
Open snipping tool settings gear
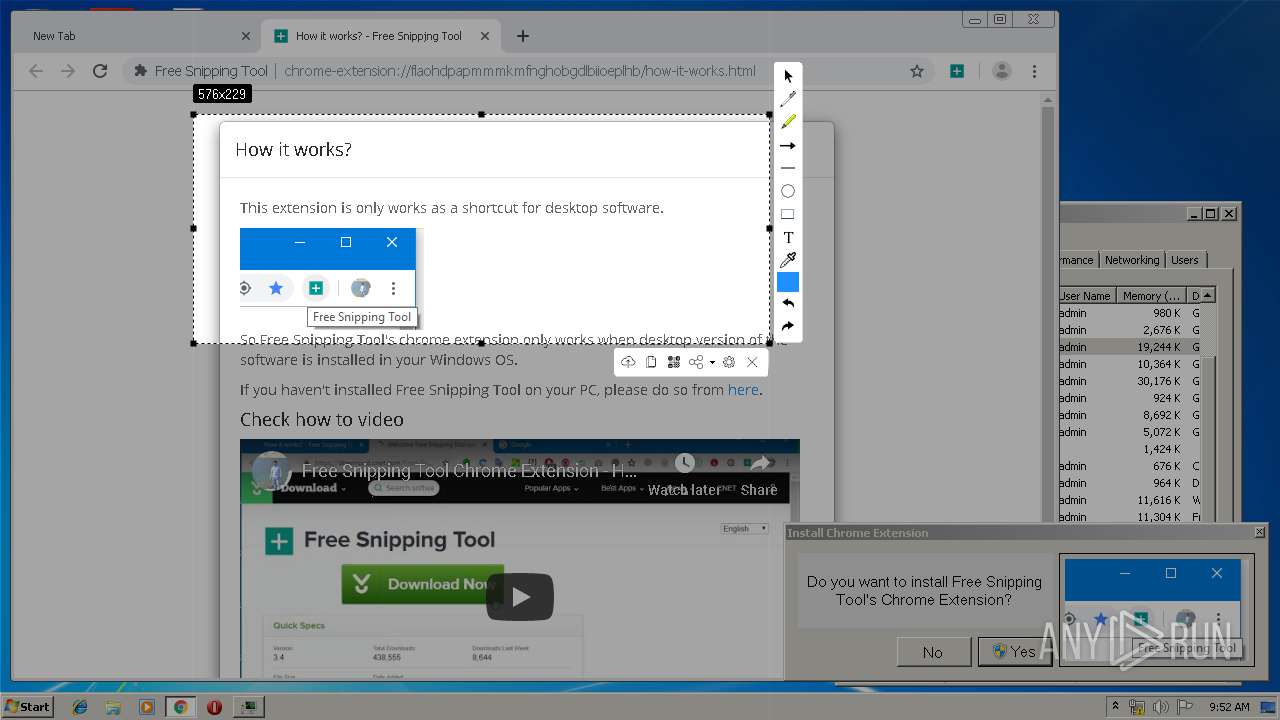[x=729, y=362]
